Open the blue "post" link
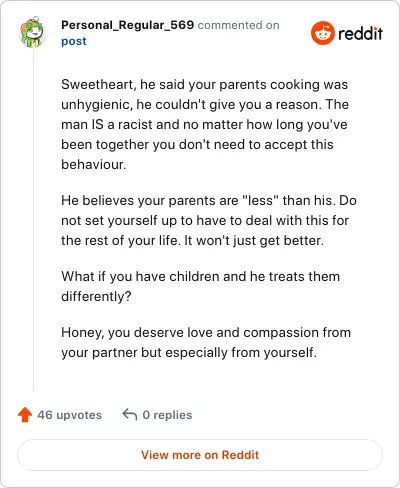The image size is (400, 488). (74, 41)
